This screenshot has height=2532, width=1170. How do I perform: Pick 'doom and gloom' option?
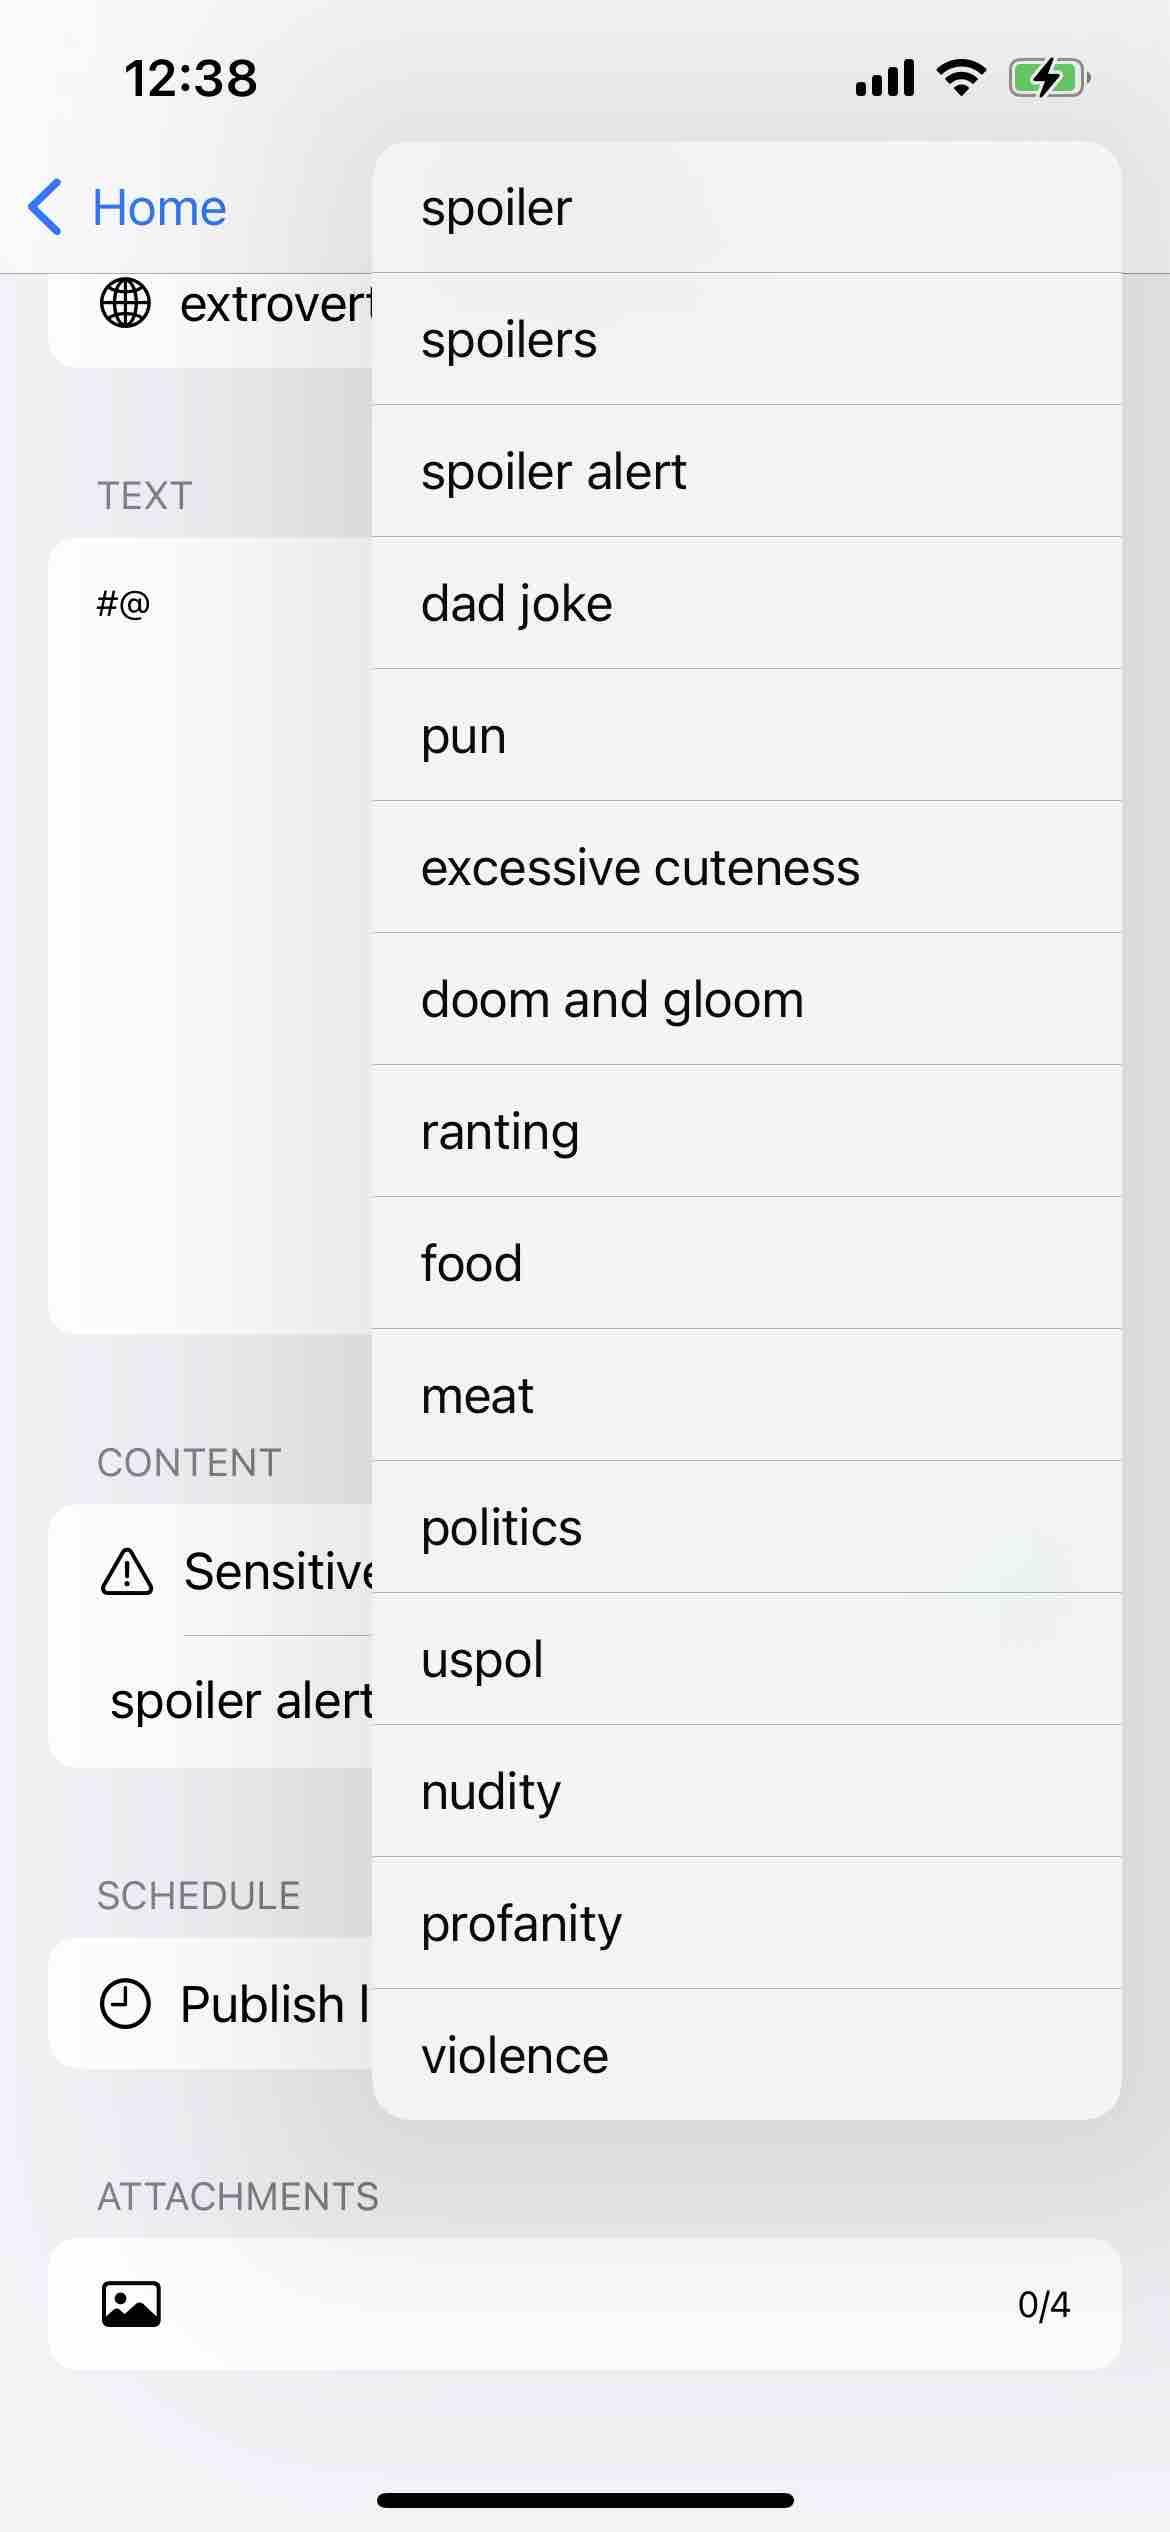click(x=746, y=1000)
